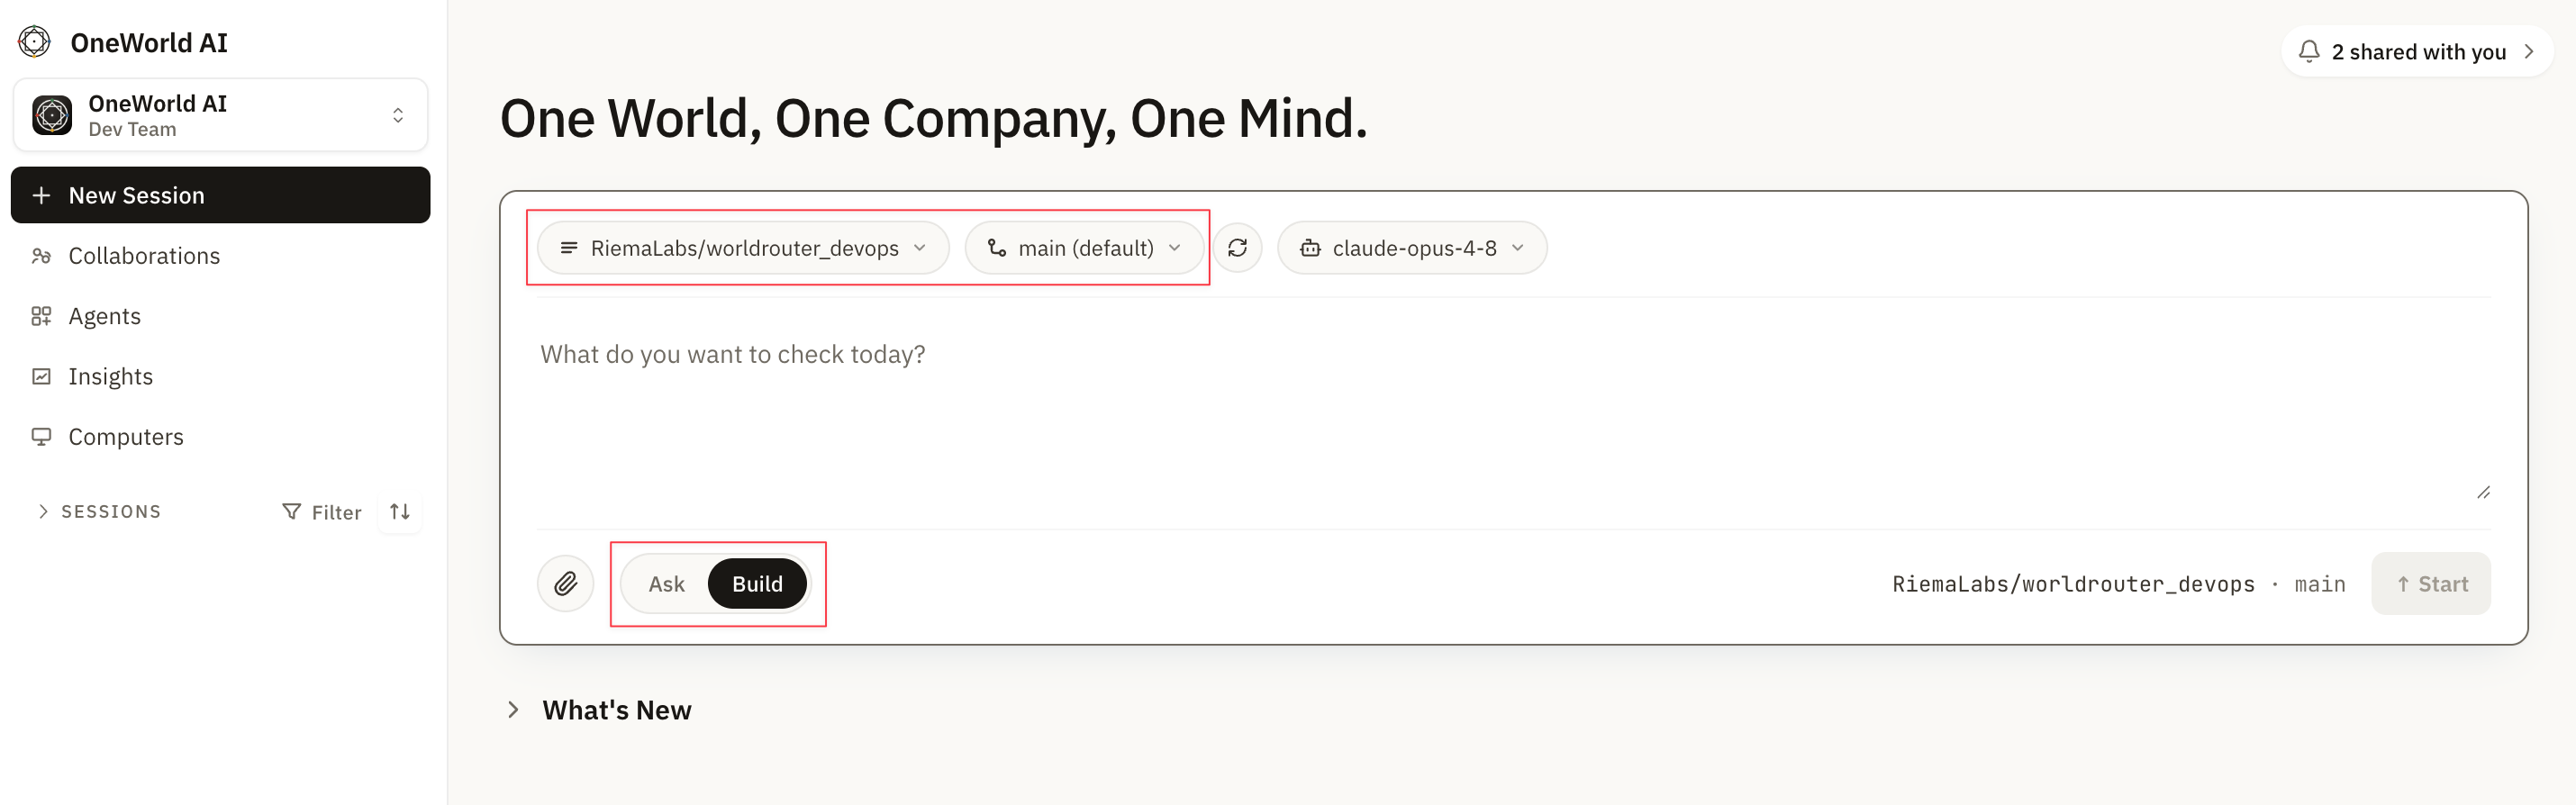Click the text area resize handle
2576x805 pixels.
2483,492
